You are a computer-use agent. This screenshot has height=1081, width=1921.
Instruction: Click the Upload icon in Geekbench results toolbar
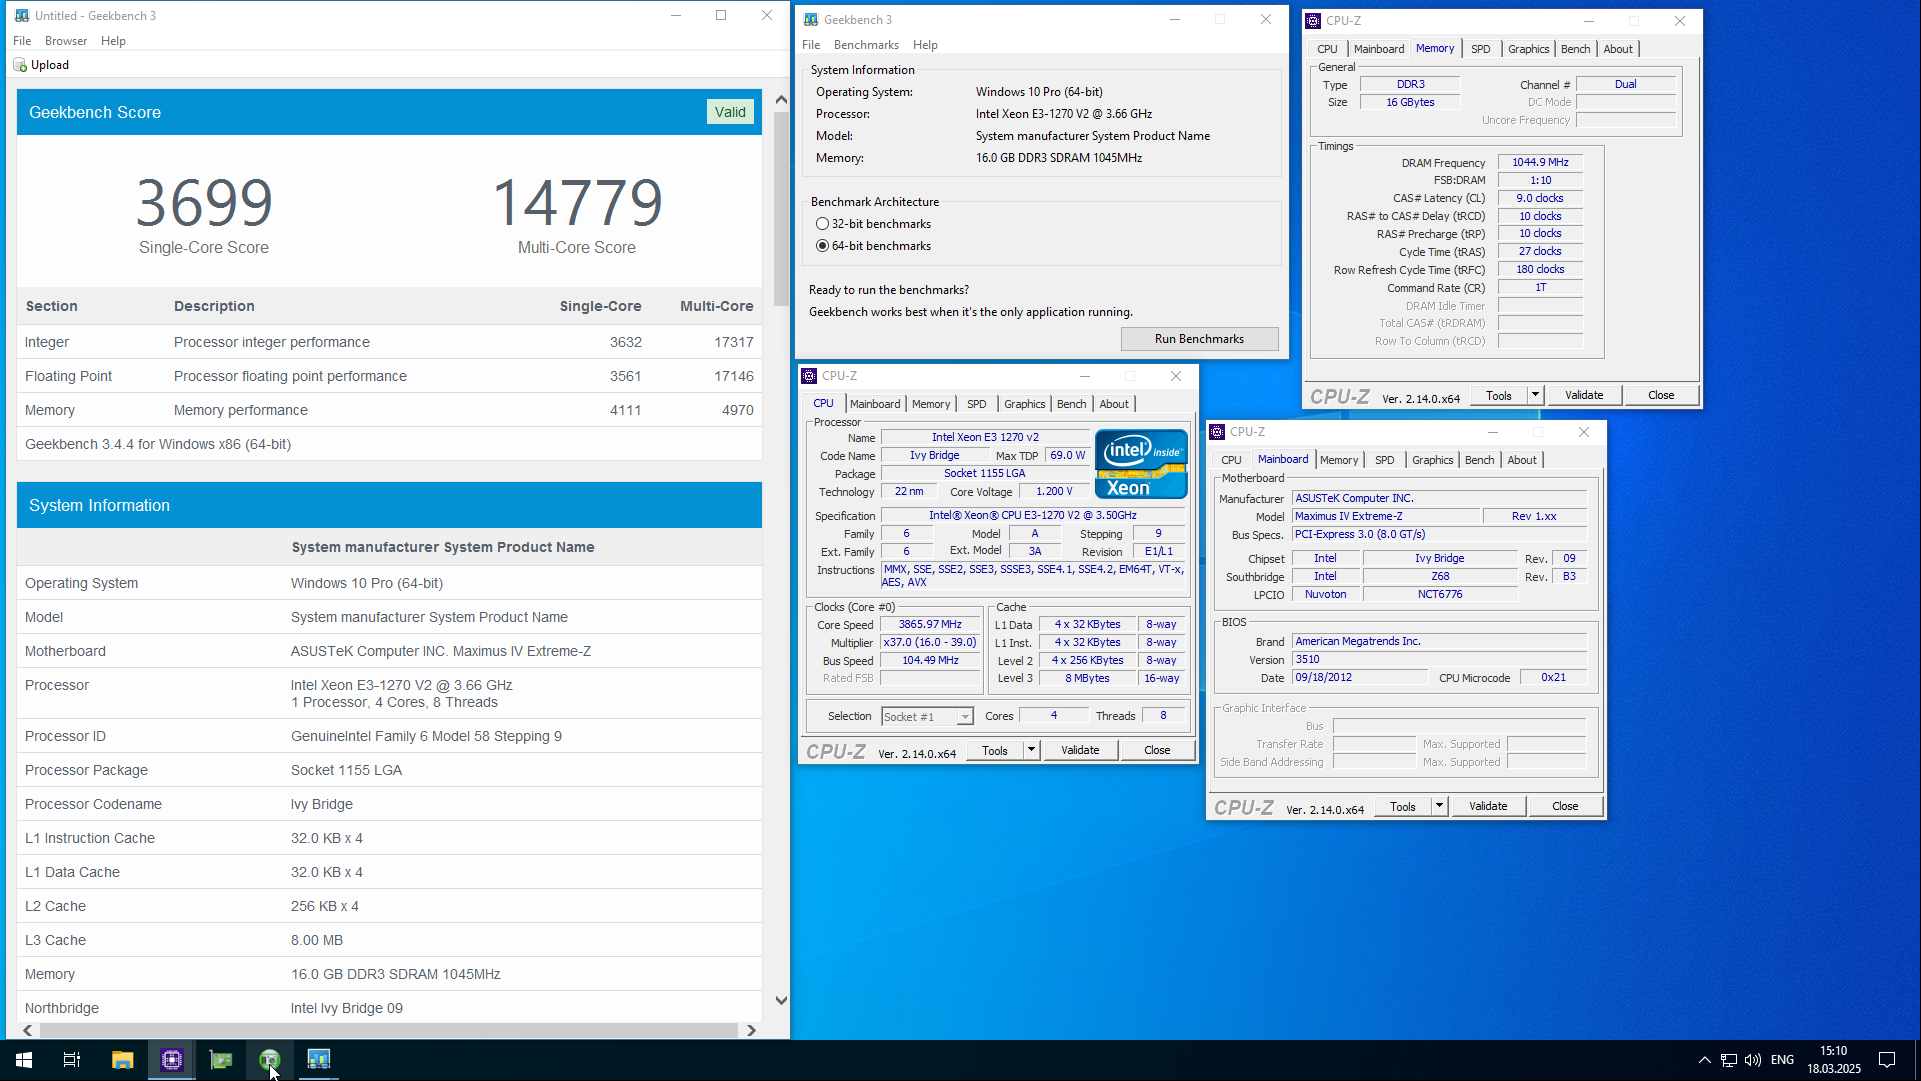[19, 65]
